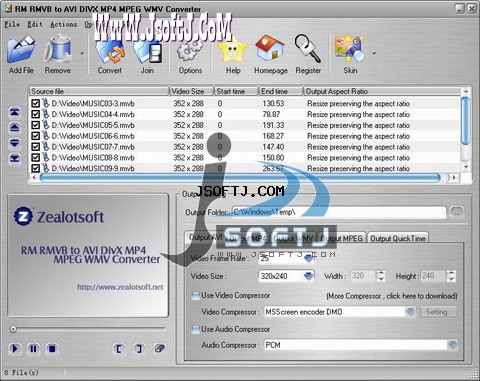Image resolution: width=480 pixels, height=381 pixels.
Task: Click the Play button in preview controls
Action: pyautogui.click(x=15, y=349)
